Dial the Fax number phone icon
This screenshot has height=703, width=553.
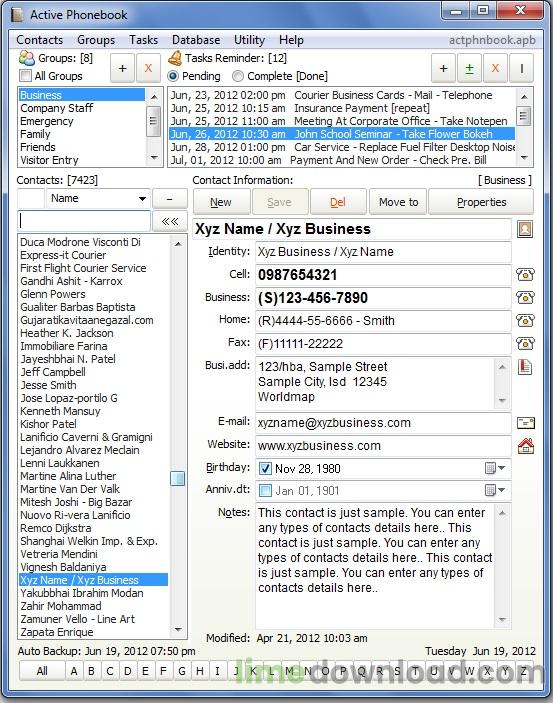(x=525, y=344)
